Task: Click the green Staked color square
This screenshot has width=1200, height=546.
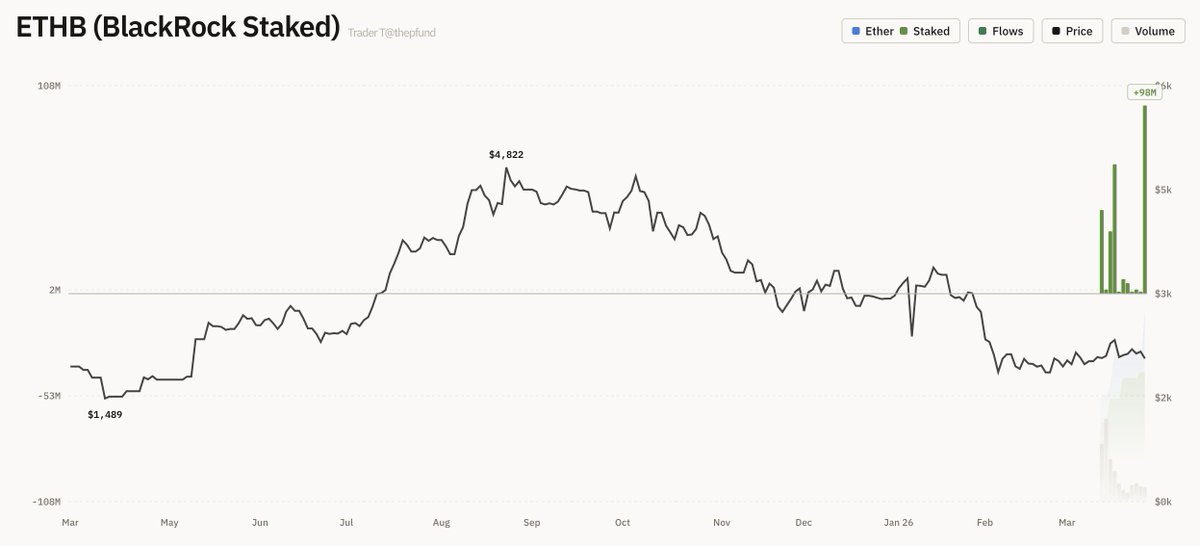Action: click(904, 31)
